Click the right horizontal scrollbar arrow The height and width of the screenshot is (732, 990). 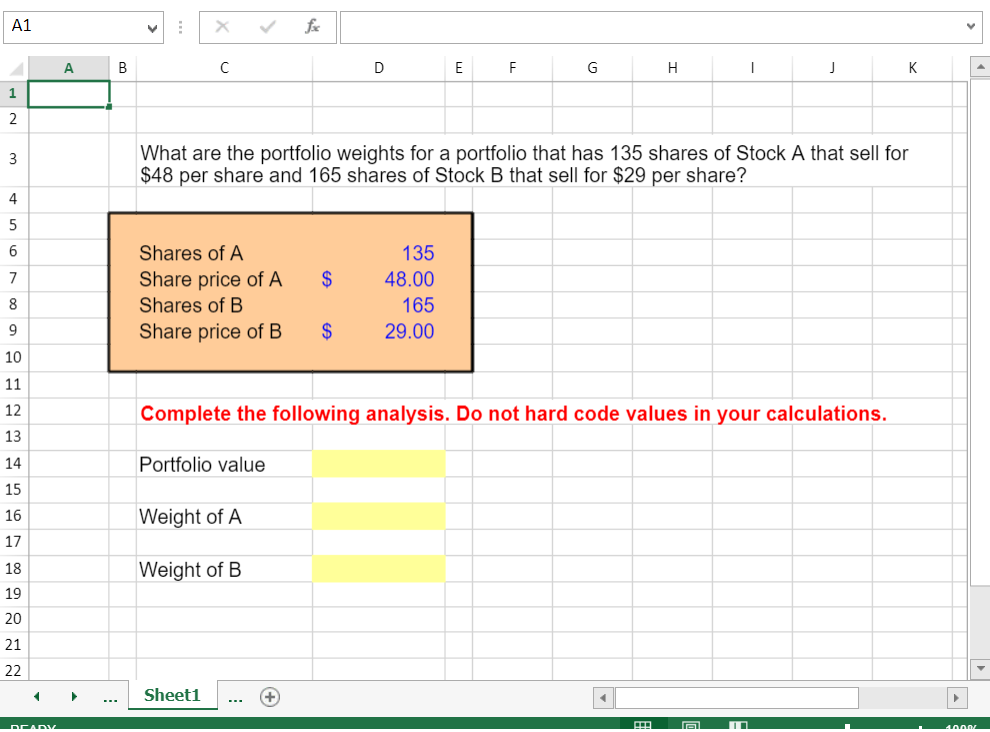pos(956,697)
